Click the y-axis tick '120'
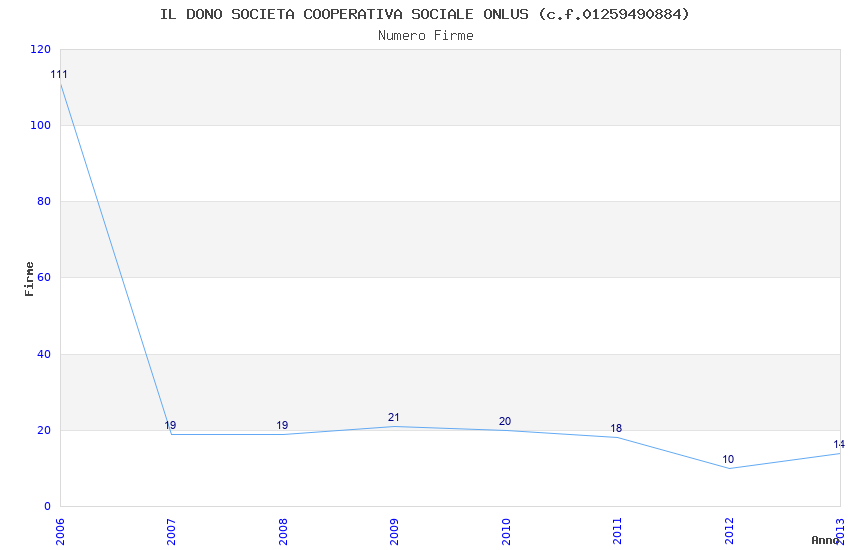Viewport: 850px width, 550px height. [x=40, y=49]
